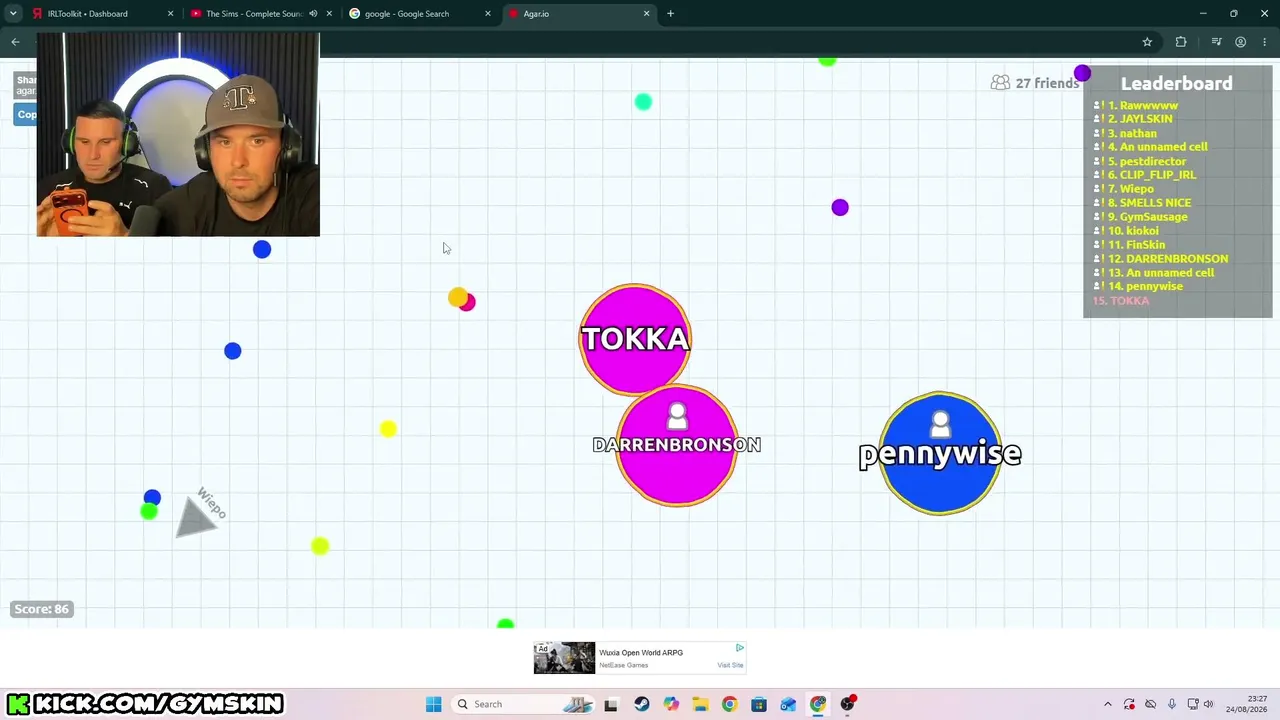Screen dimensions: 1280x720
Task: Open Task View on the taskbar
Action: coord(611,704)
